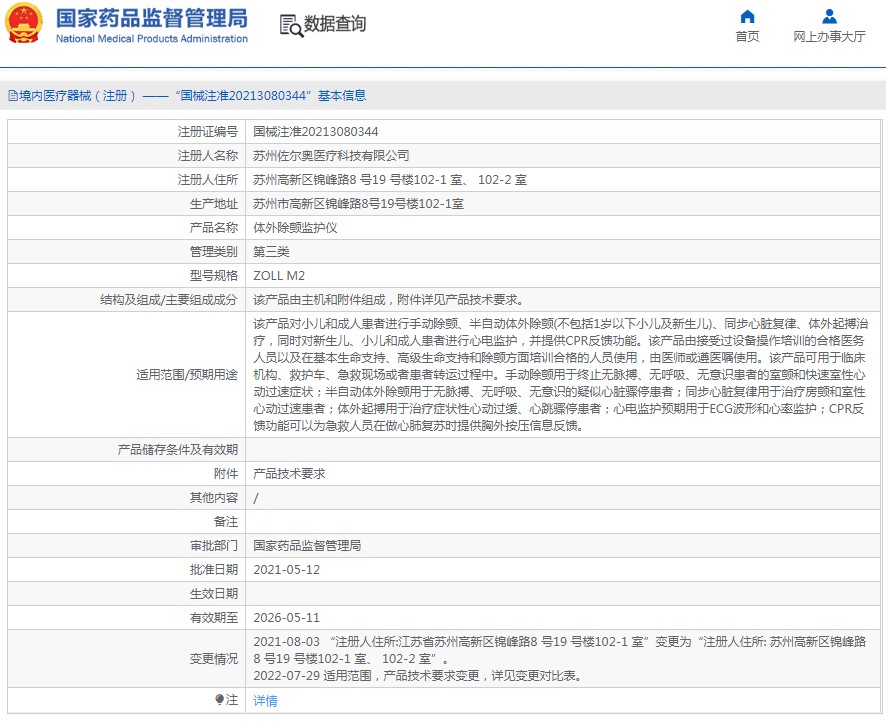Click the 变更情况 row label
Viewport: 886px width, 721px height.
[214, 659]
